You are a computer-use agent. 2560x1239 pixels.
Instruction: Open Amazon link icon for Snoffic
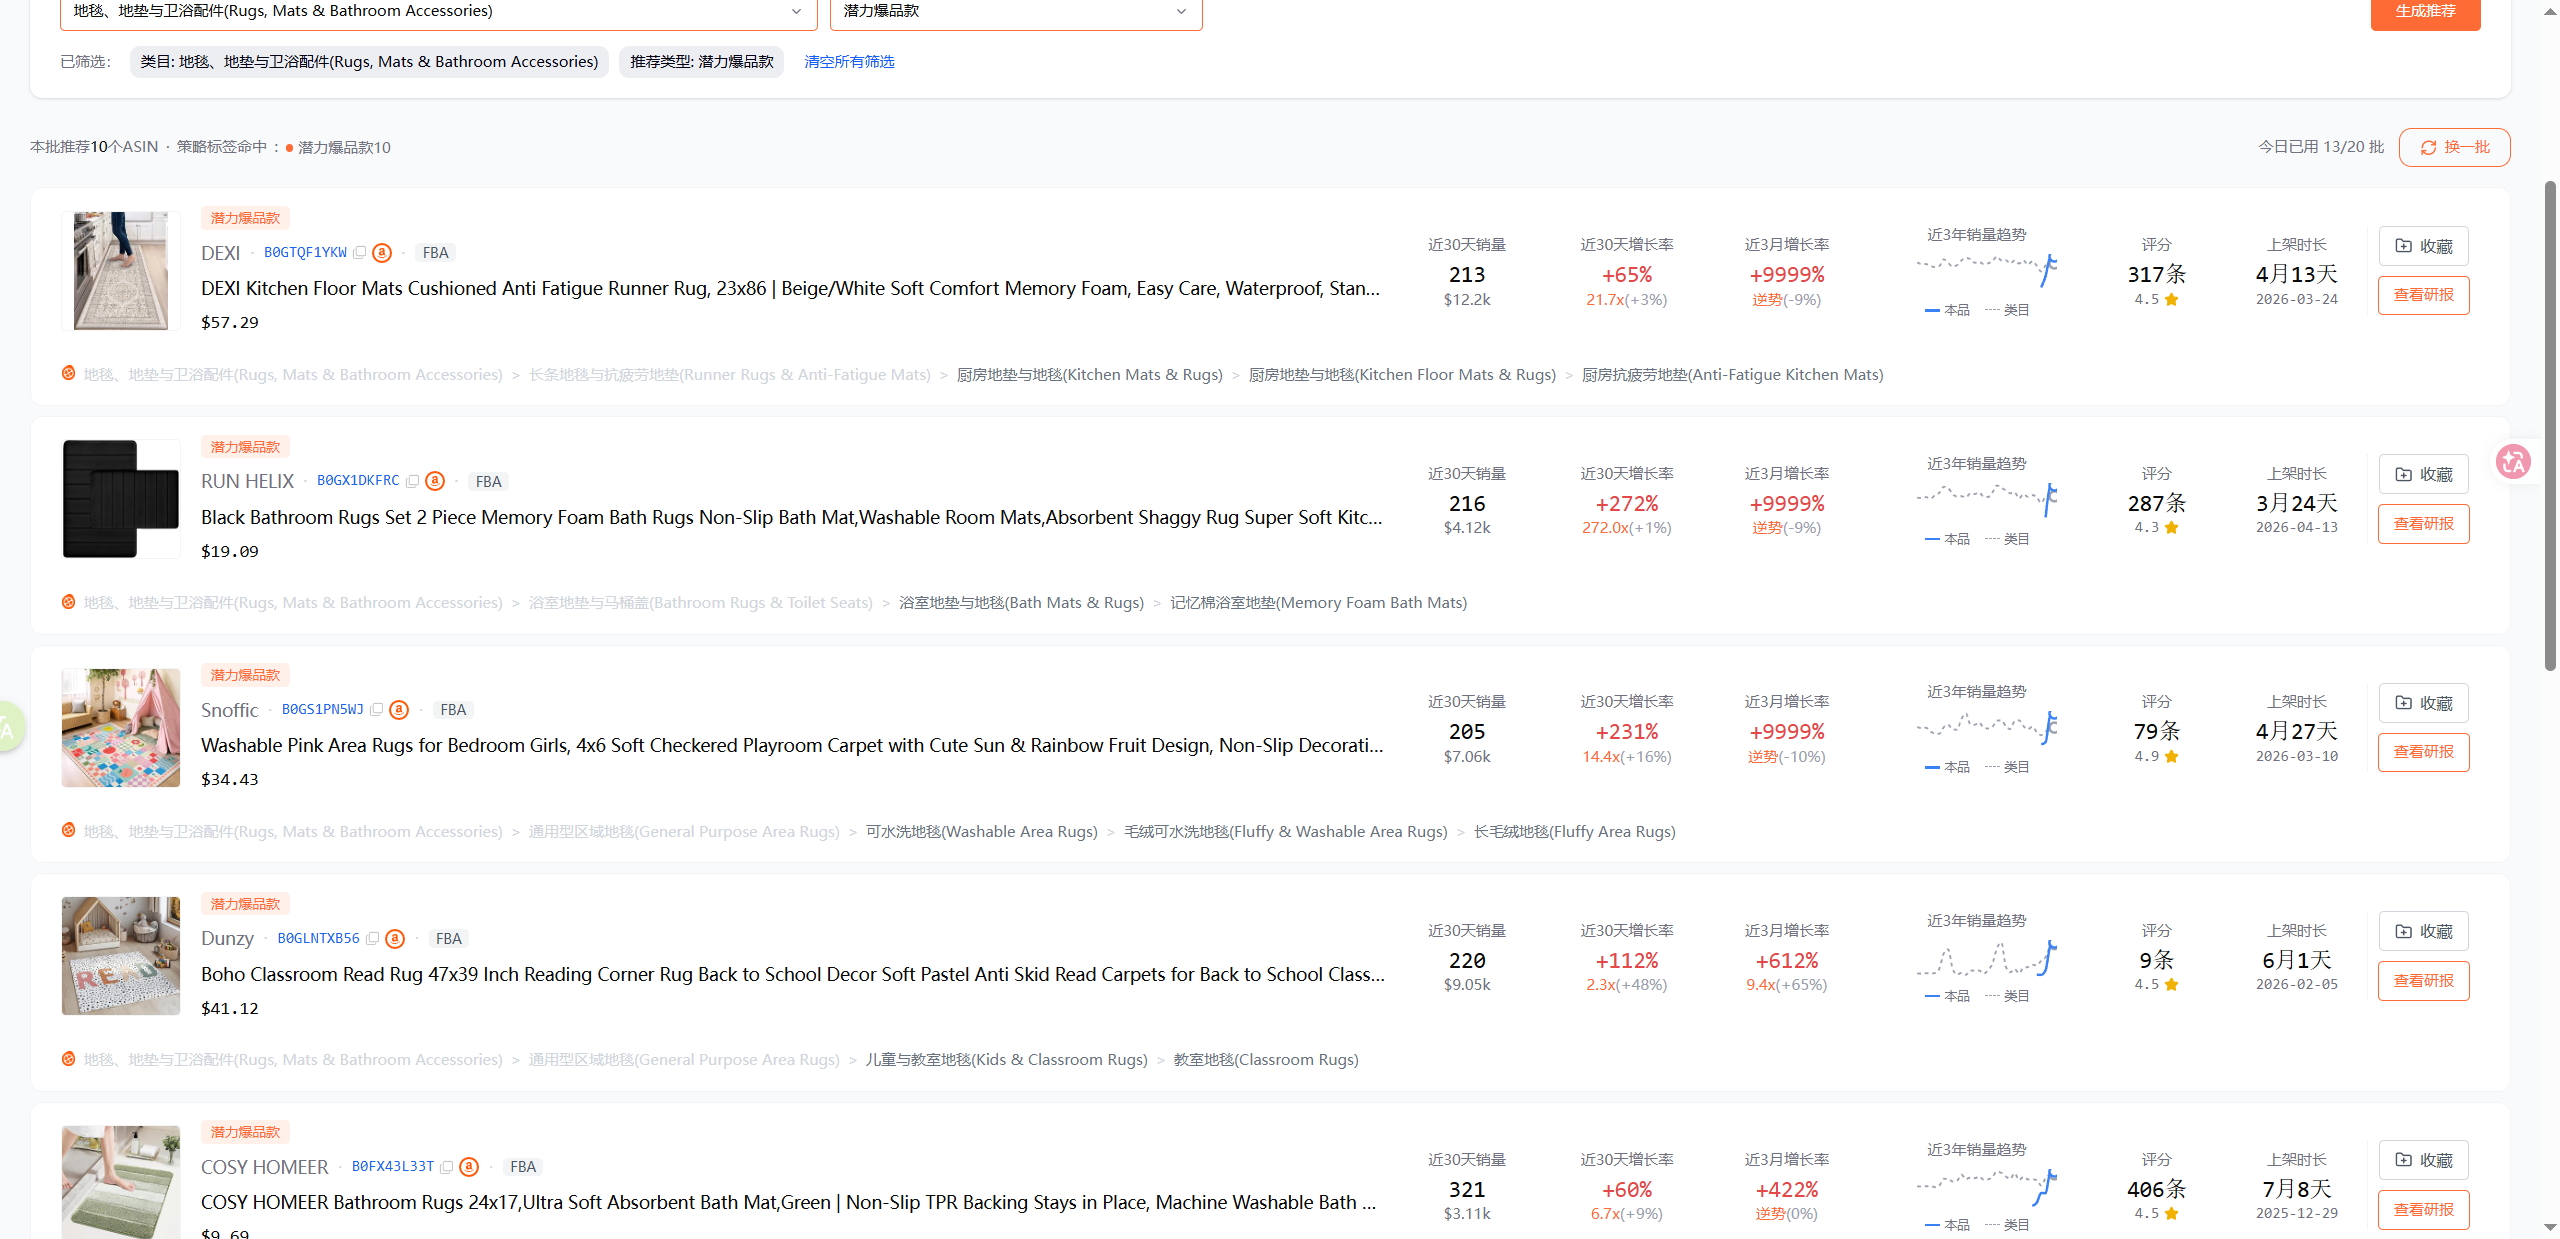pos(399,710)
